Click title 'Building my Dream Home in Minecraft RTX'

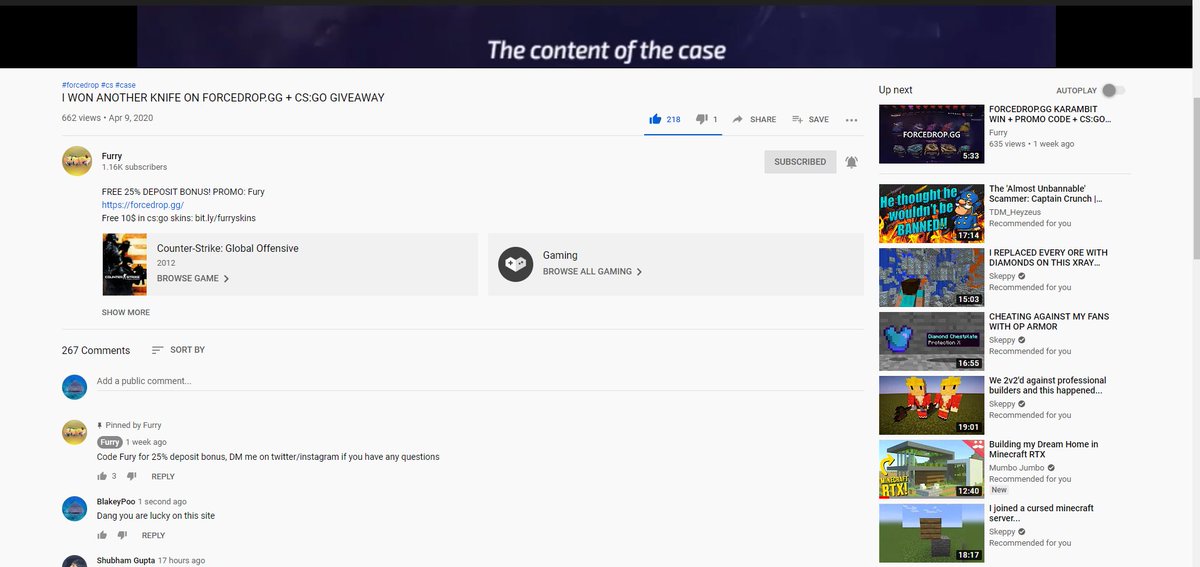(x=1044, y=449)
